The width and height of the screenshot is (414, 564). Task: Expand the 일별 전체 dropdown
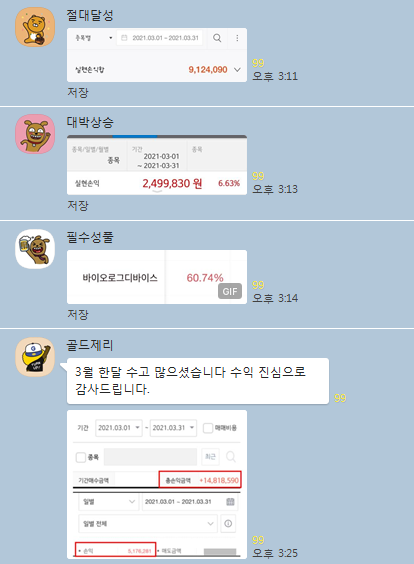click(x=148, y=523)
